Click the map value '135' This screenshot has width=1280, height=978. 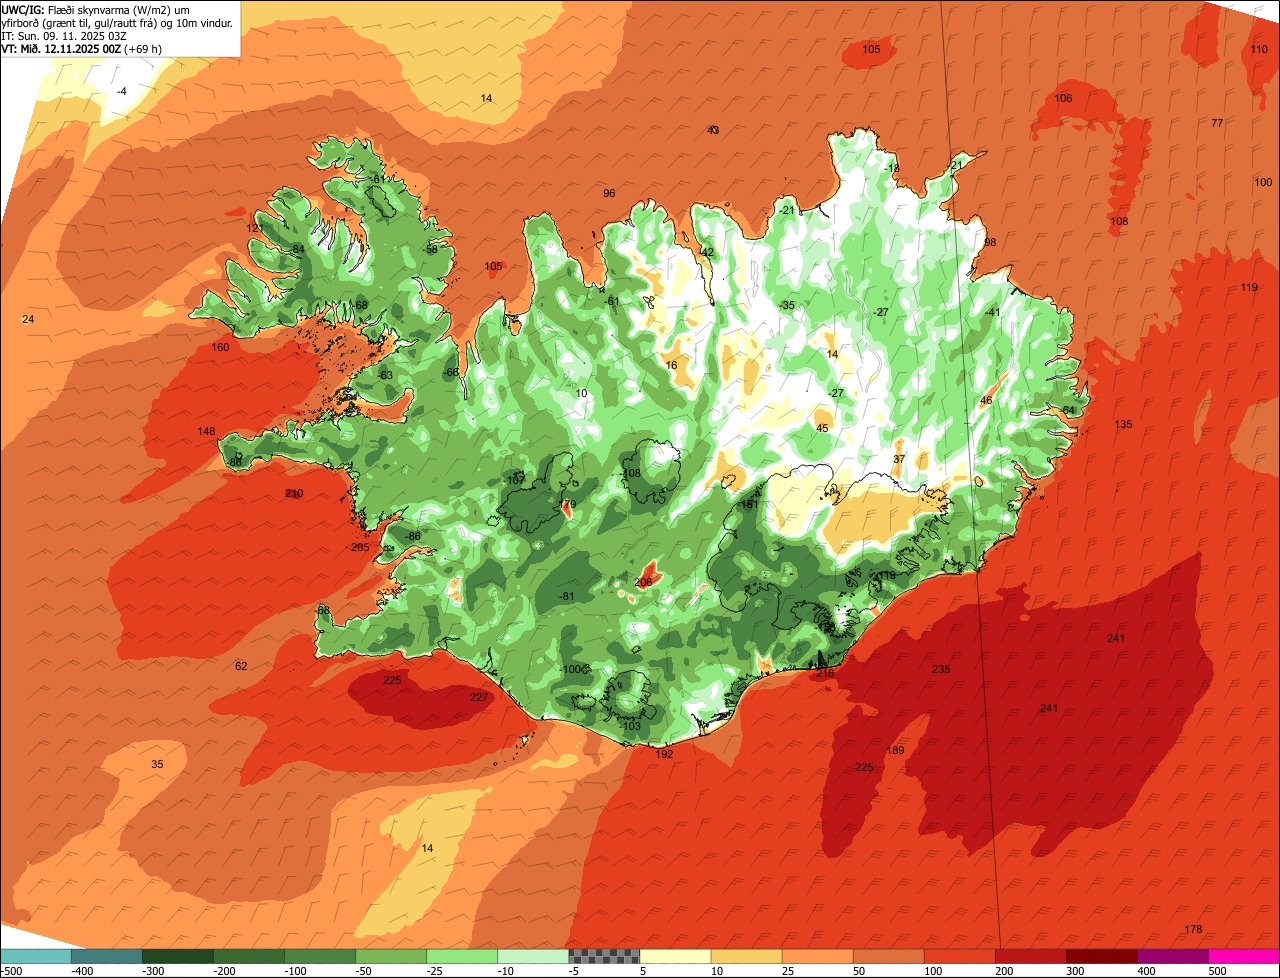coord(1123,425)
